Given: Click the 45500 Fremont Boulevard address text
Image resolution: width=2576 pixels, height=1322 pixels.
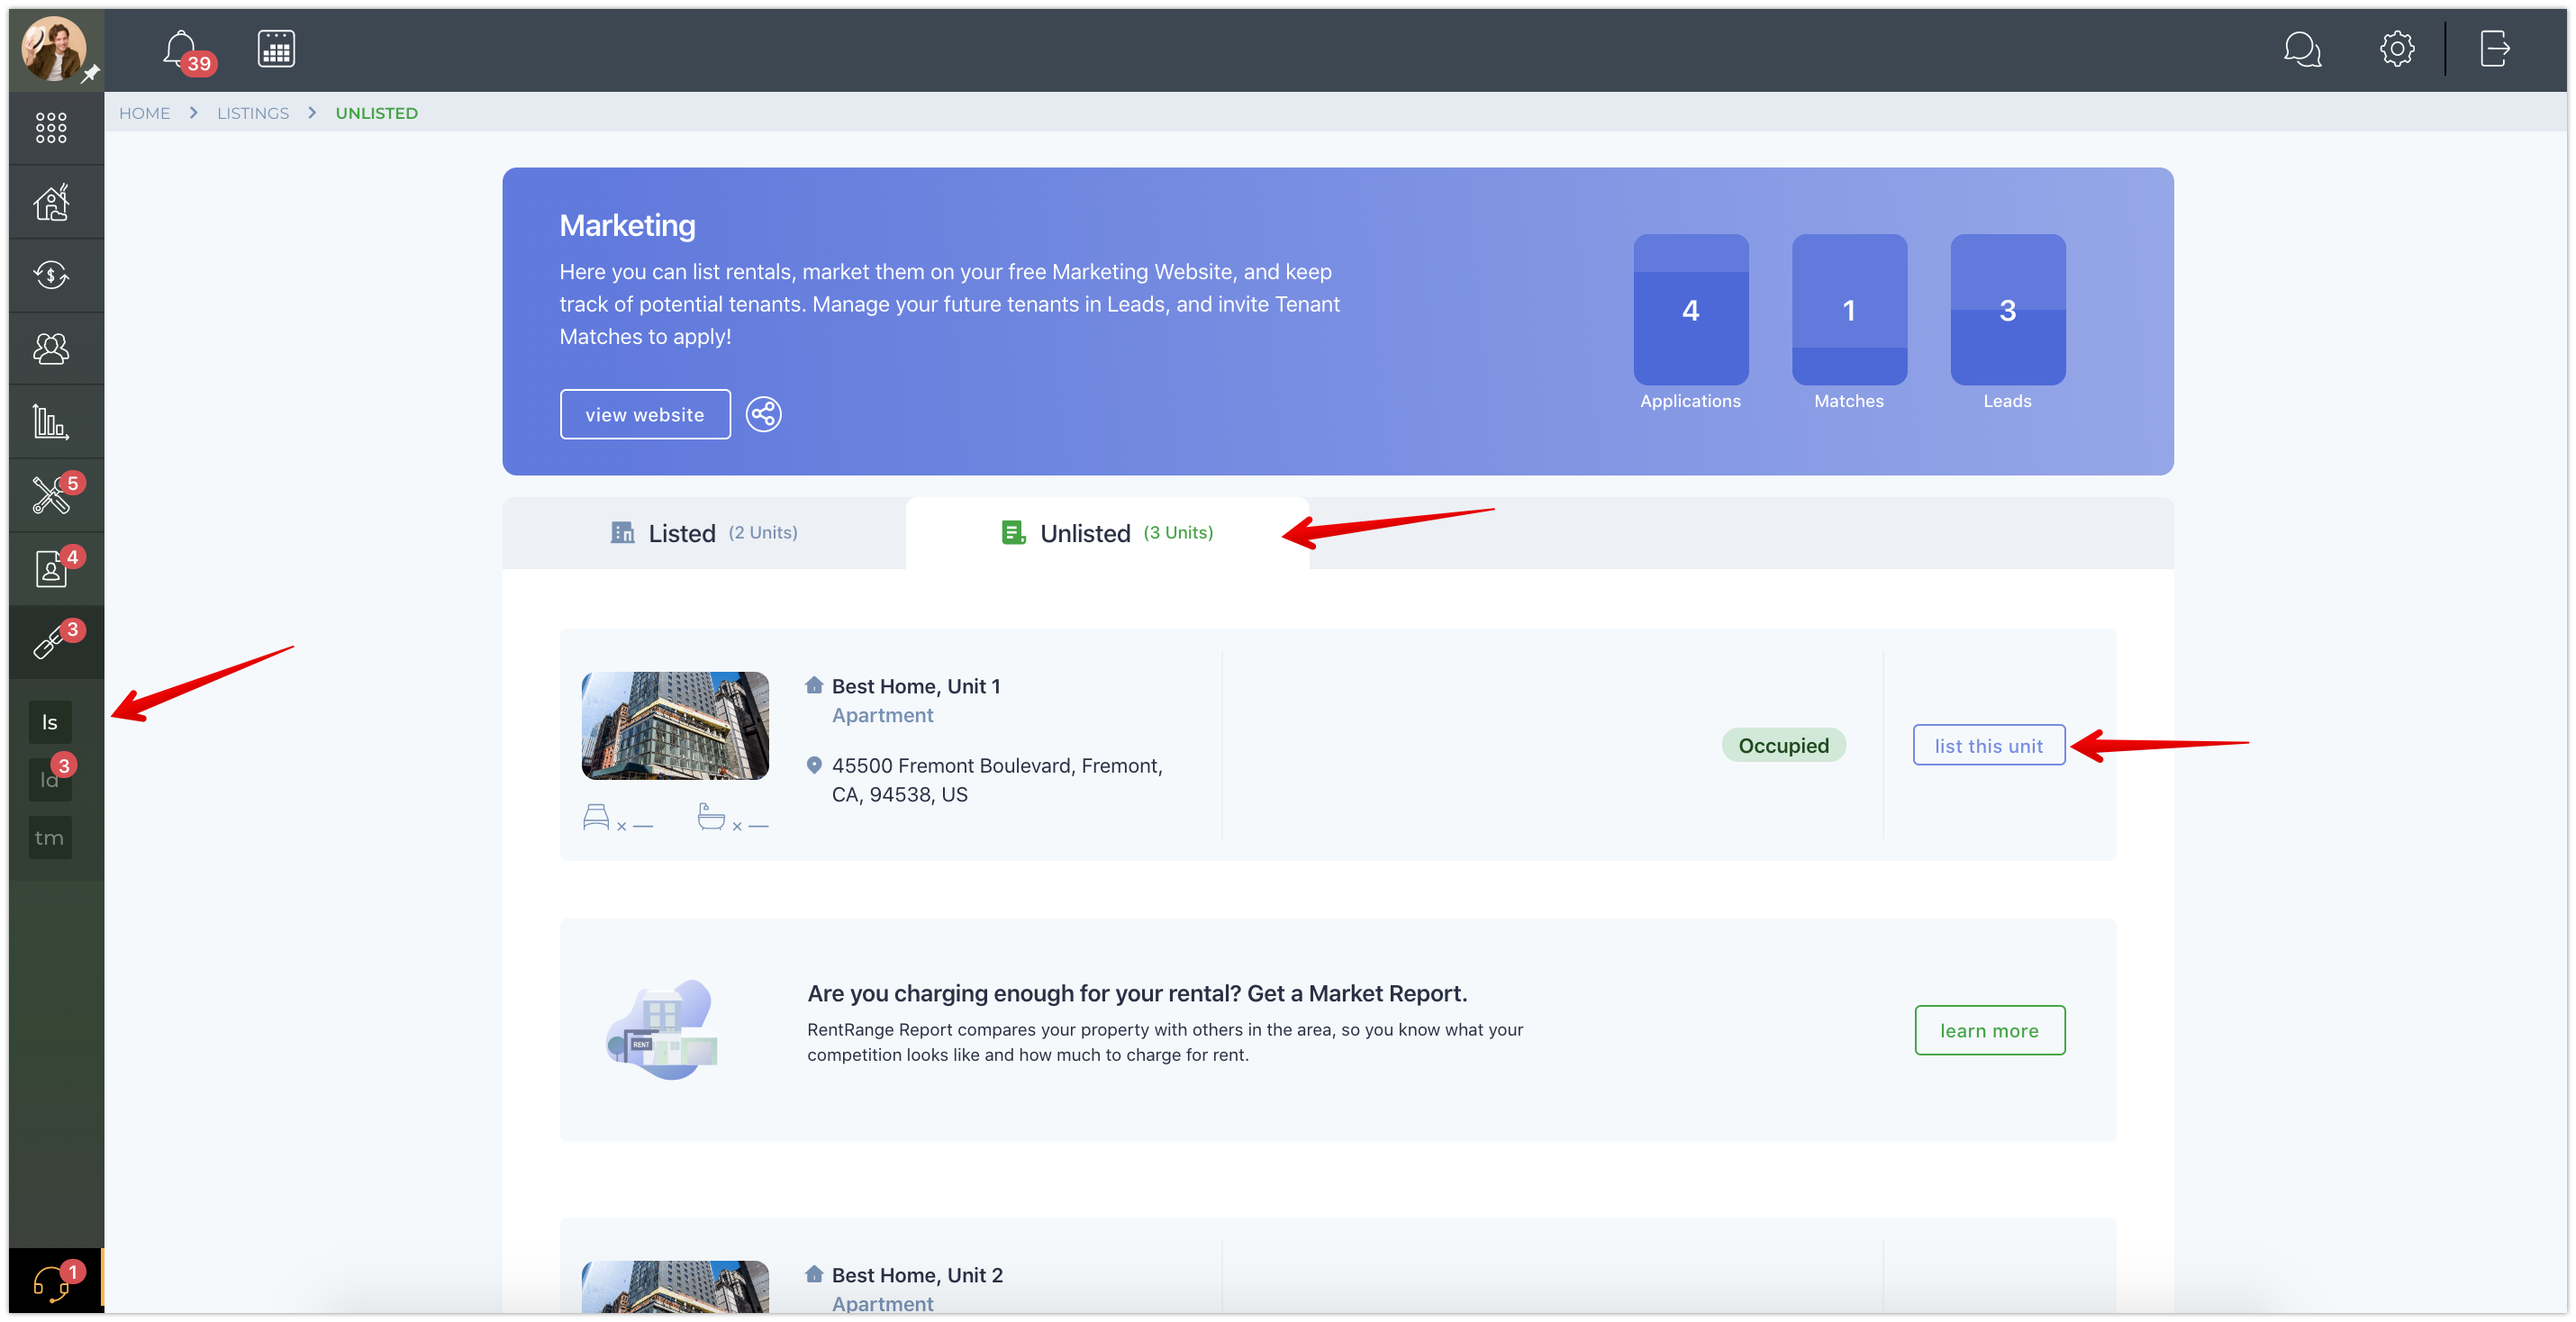Looking at the screenshot, I should pyautogui.click(x=997, y=780).
